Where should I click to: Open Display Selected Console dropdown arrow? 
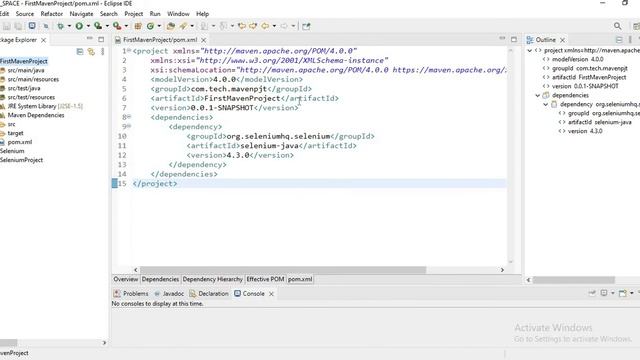[613, 293]
